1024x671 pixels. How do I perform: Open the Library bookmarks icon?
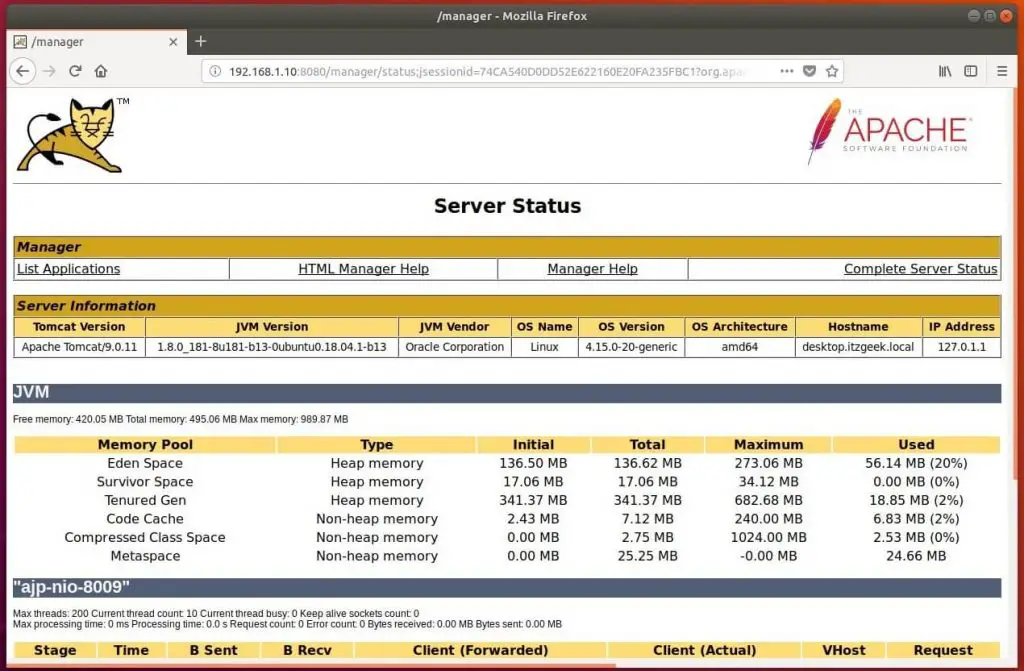click(945, 71)
